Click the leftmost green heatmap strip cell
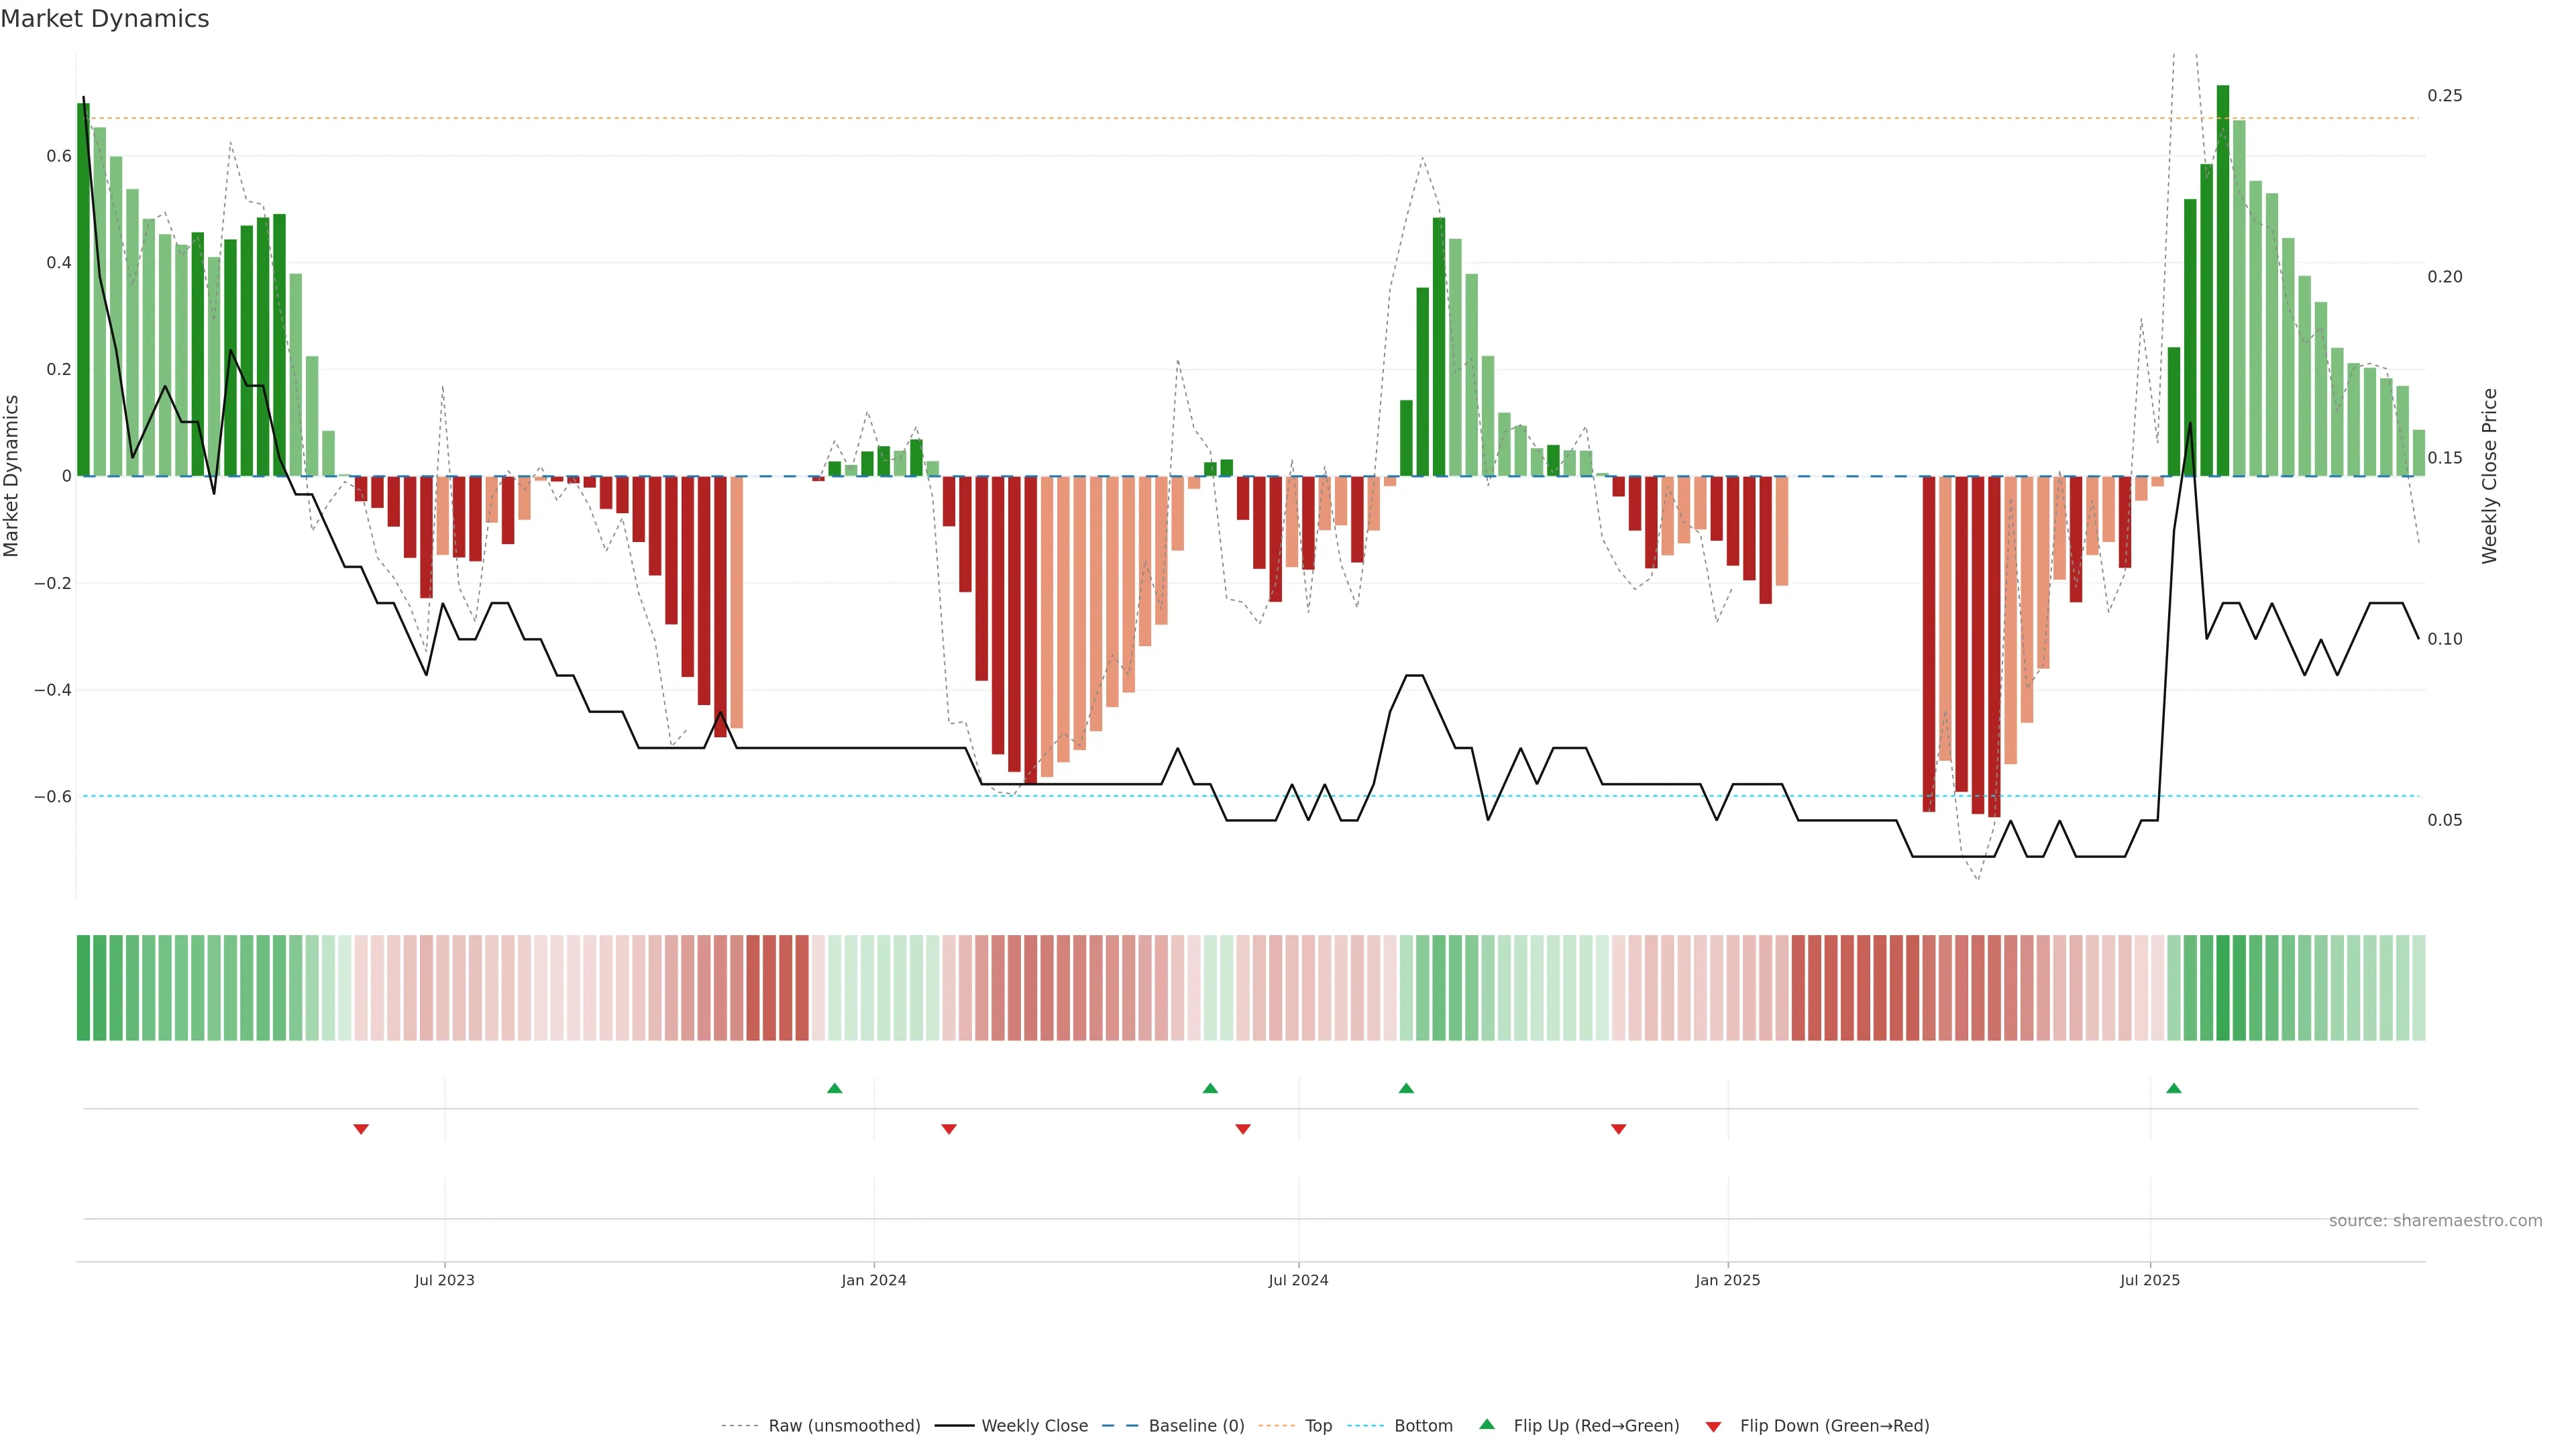The height and width of the screenshot is (1449, 2576). [x=83, y=988]
